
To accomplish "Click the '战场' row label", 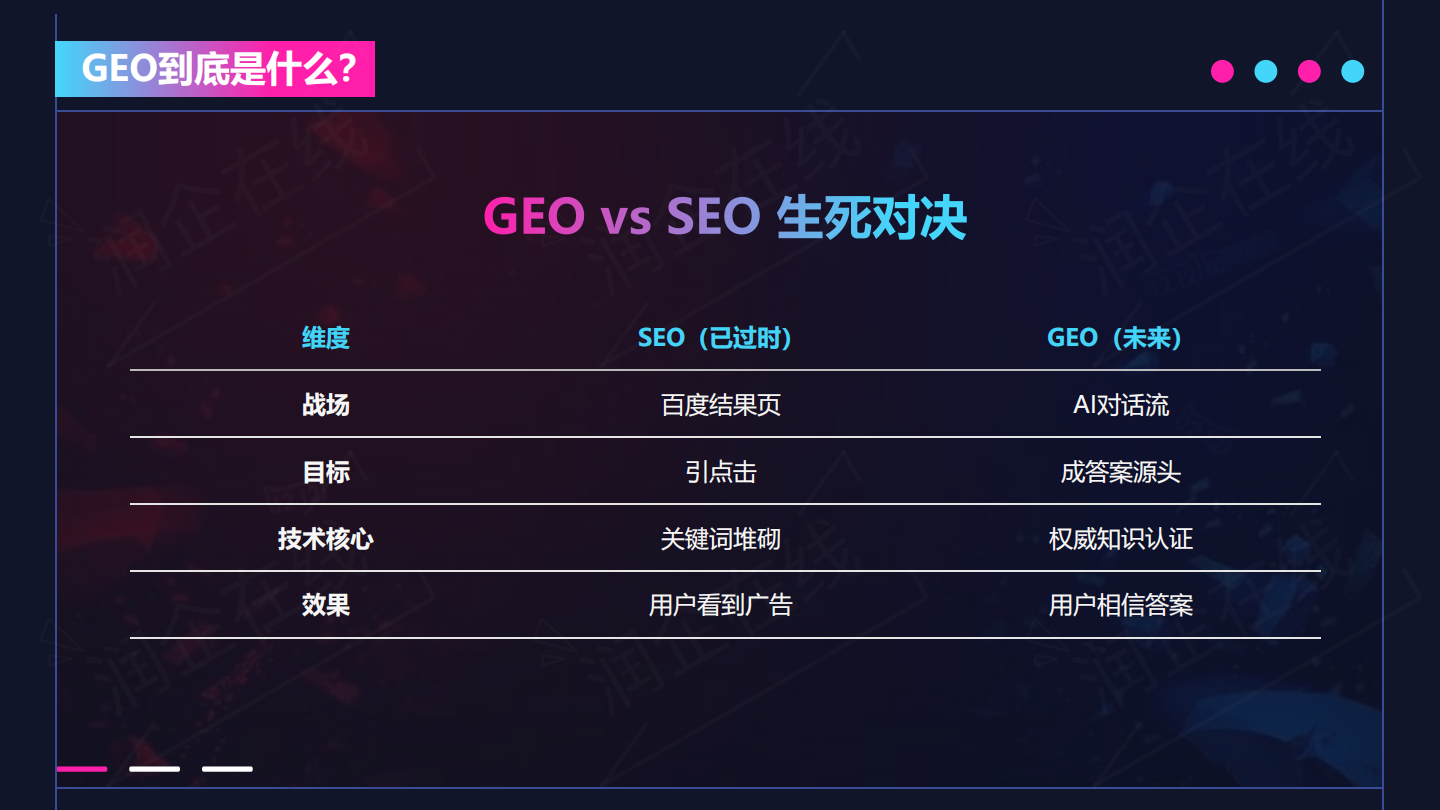I will [x=326, y=405].
